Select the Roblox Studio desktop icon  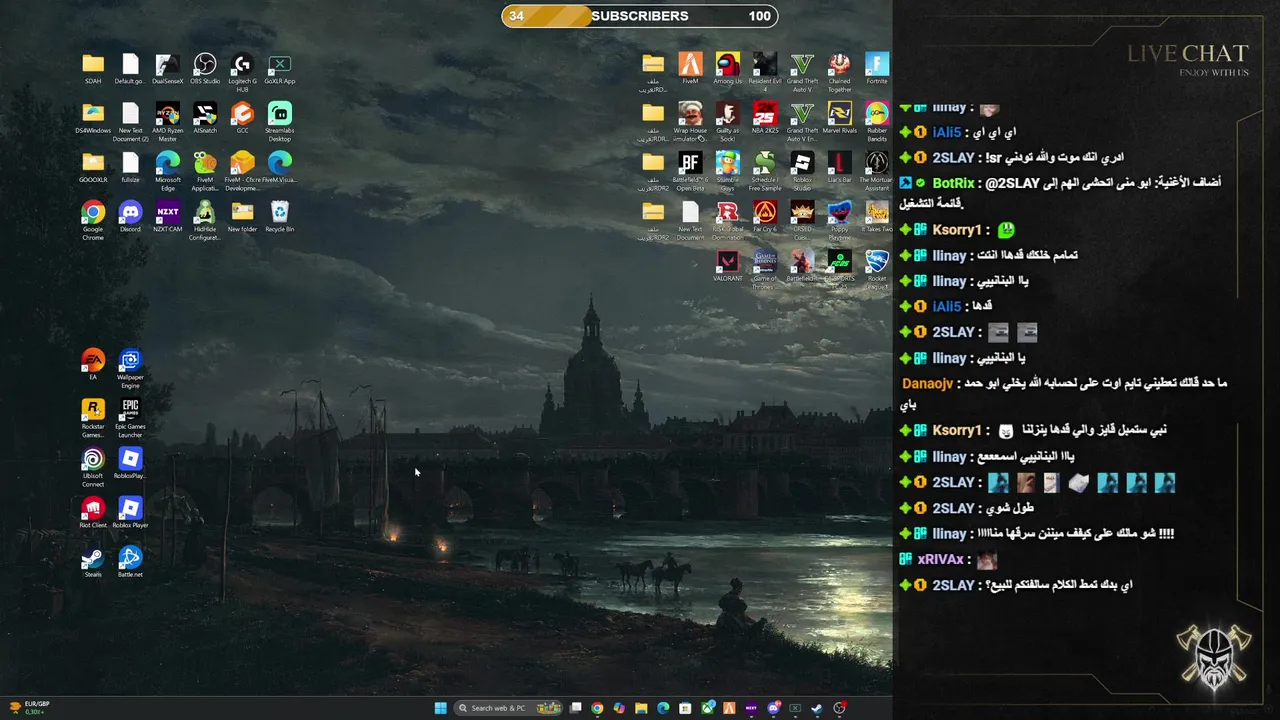point(802,171)
